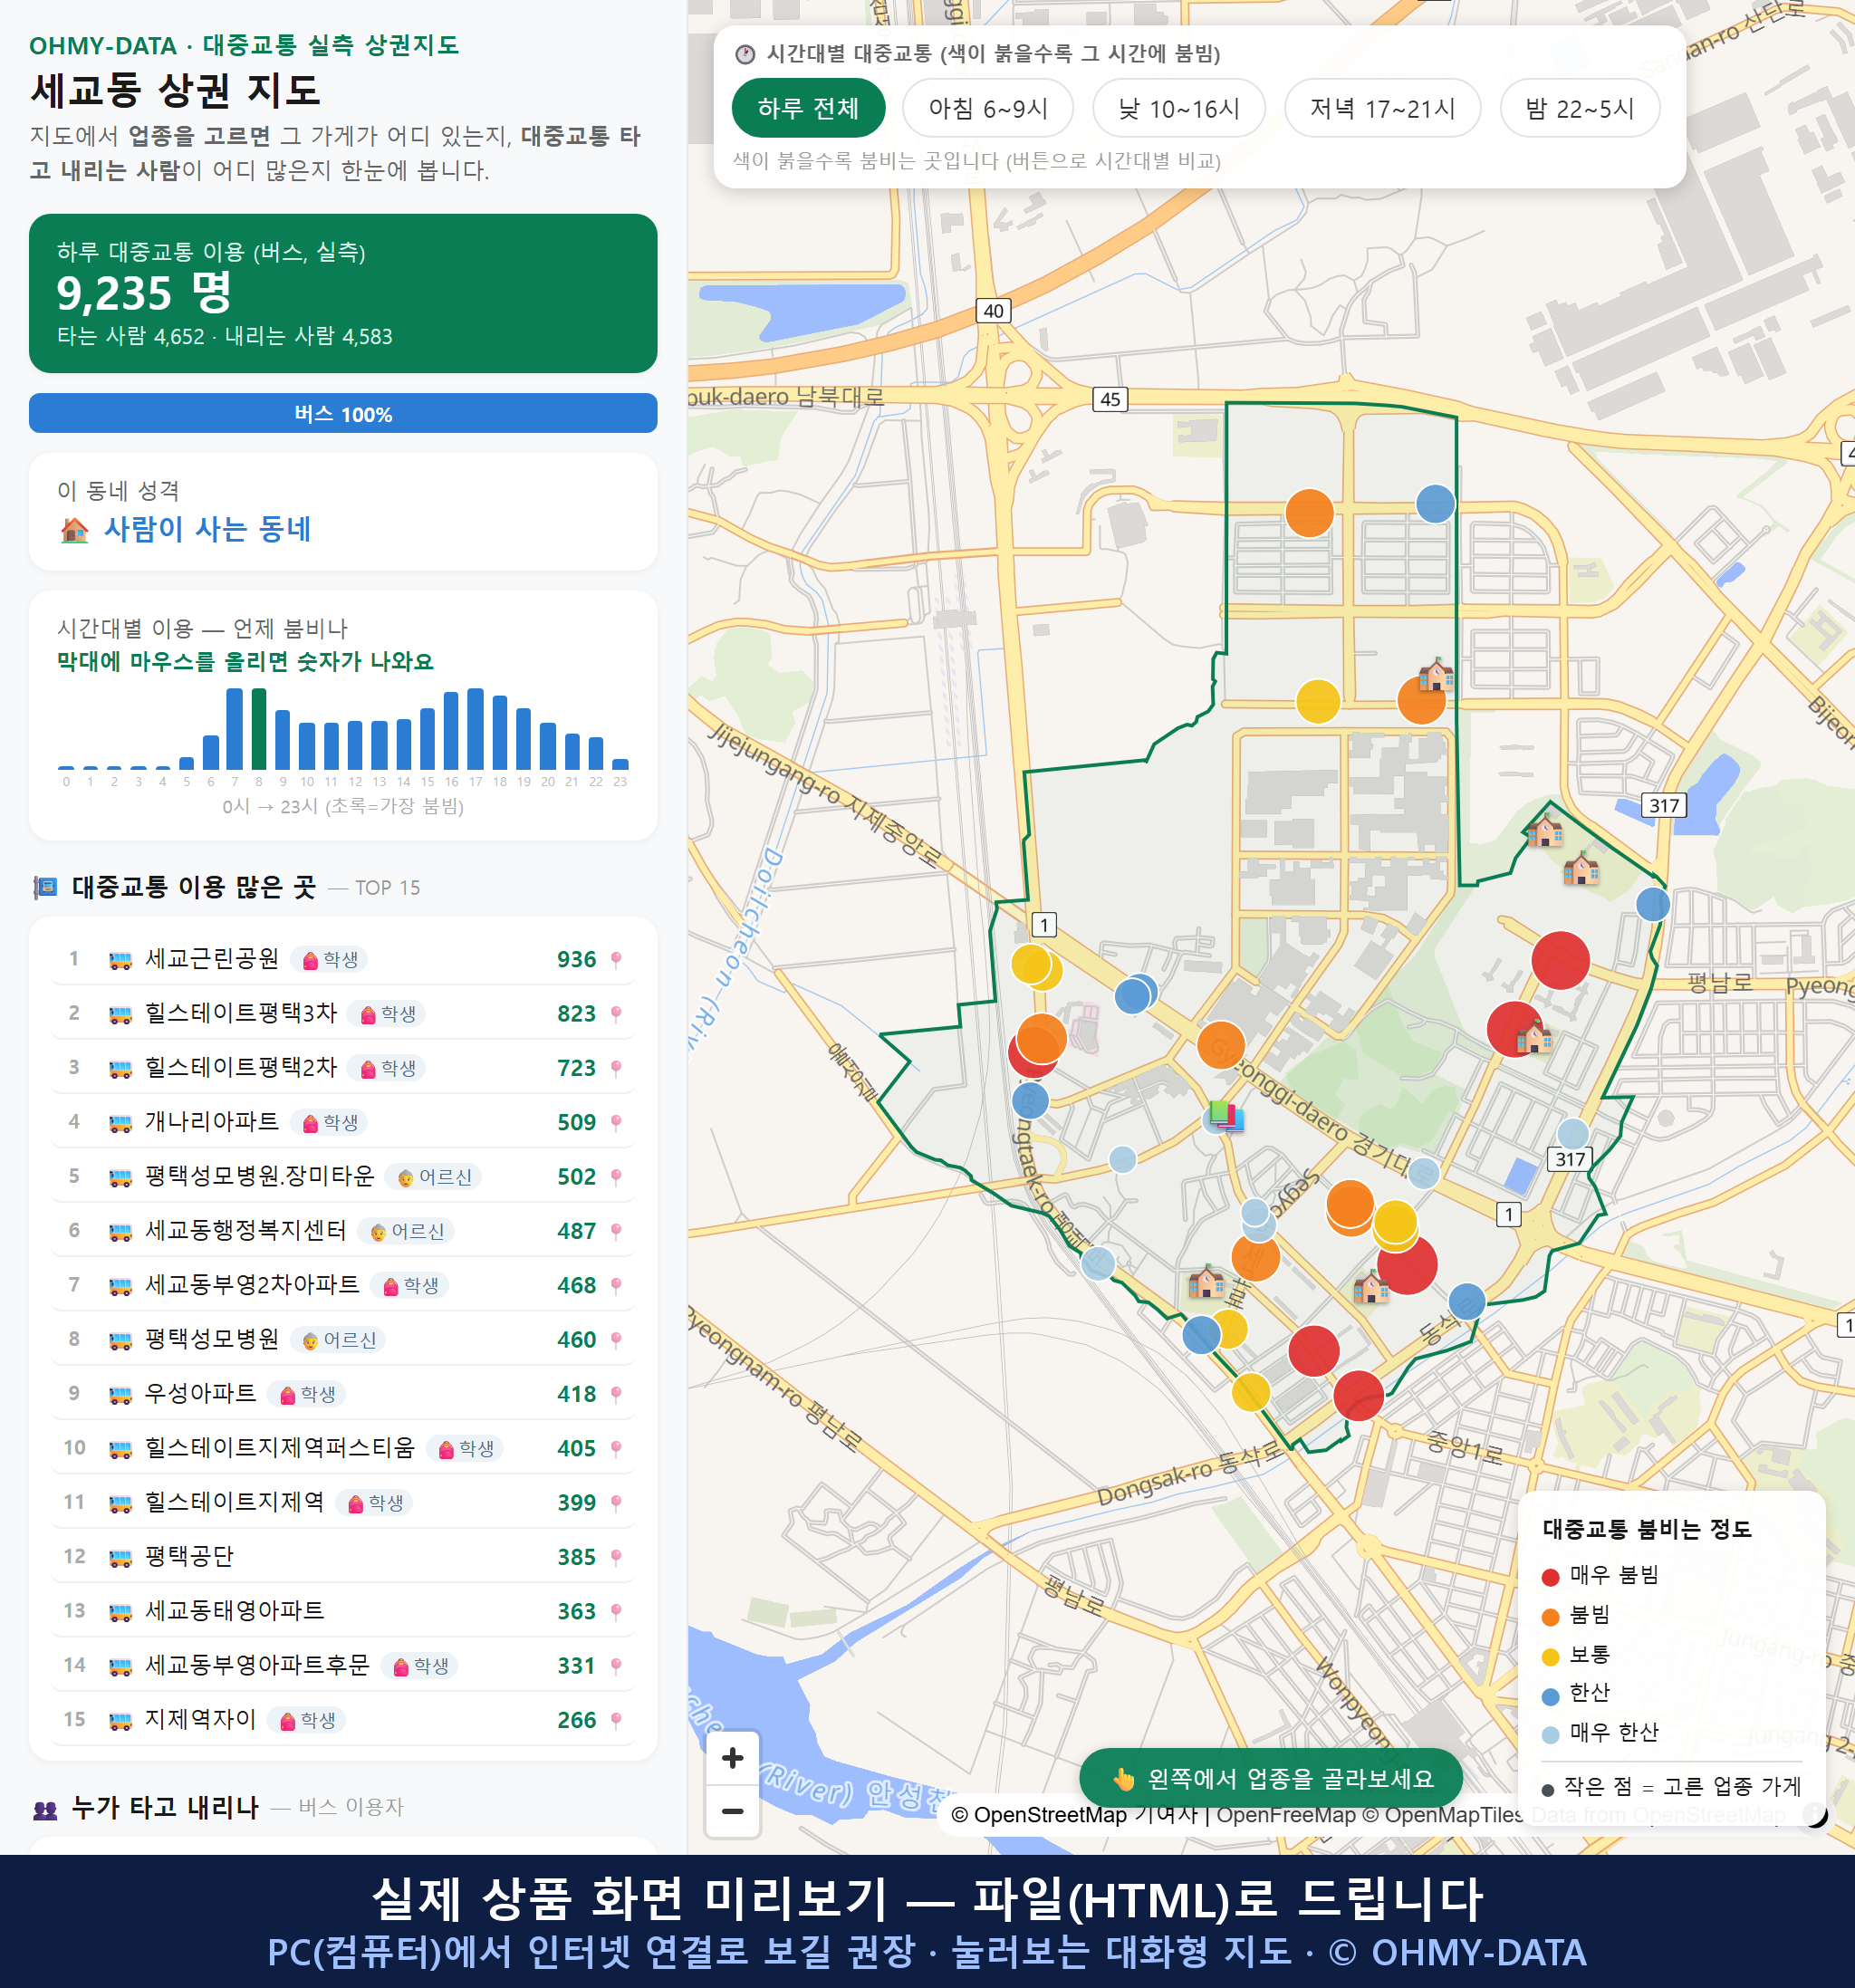Click the house icon by 사람이 사는 동네
Screen dimensions: 1855x1988
[x=74, y=529]
